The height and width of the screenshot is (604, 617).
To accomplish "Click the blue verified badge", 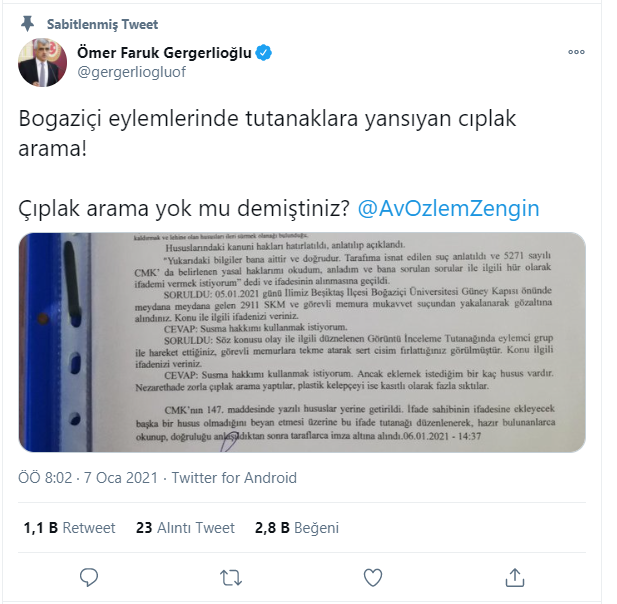I will pyautogui.click(x=264, y=52).
